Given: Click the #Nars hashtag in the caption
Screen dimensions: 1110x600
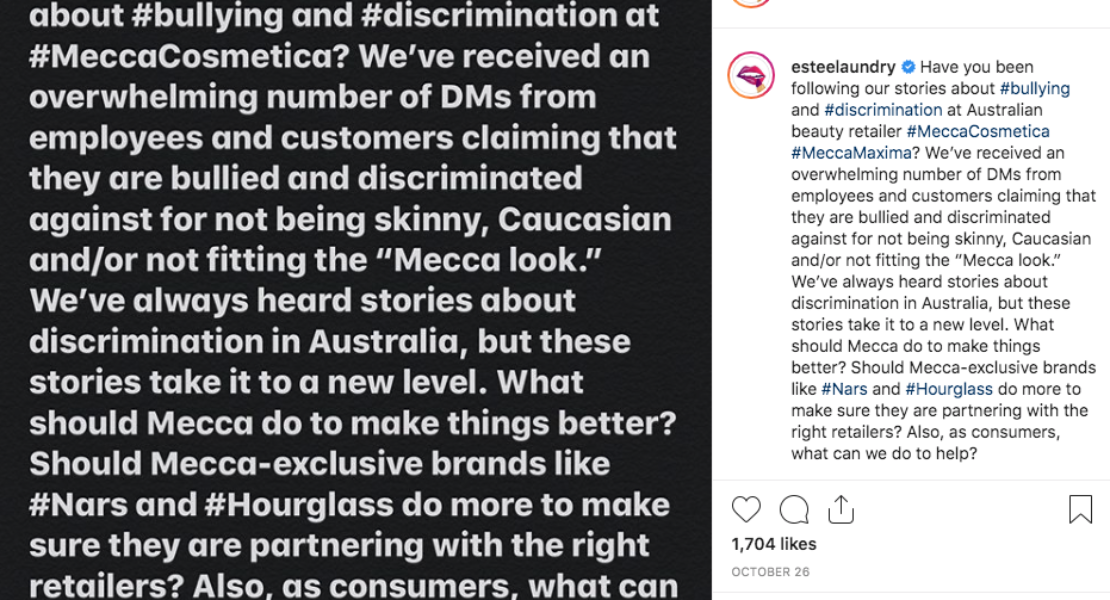Looking at the screenshot, I should click(x=844, y=389).
